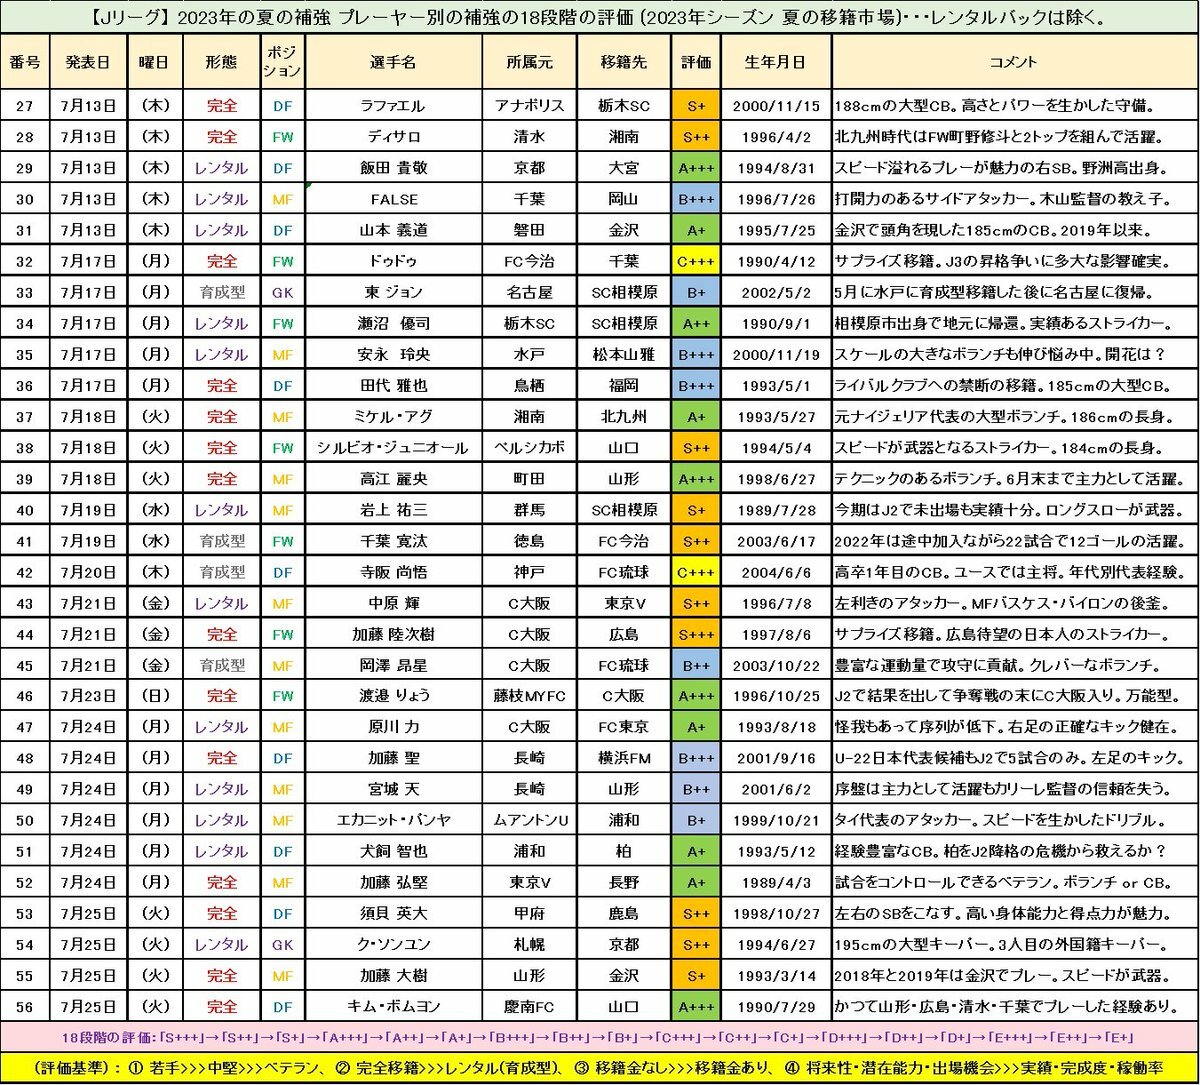Select the player cell 高江 麗央
1200x1085 pixels.
pos(392,478)
